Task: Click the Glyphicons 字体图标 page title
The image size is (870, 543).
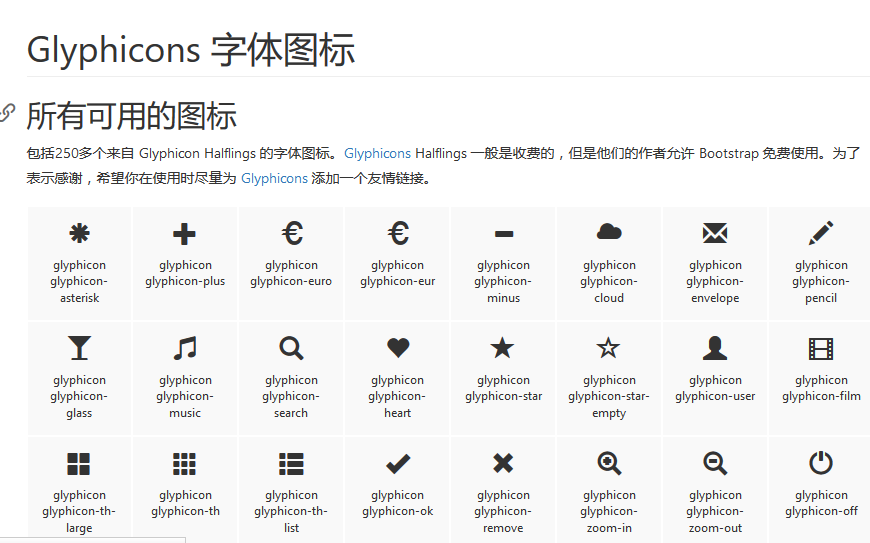Action: click(x=191, y=50)
